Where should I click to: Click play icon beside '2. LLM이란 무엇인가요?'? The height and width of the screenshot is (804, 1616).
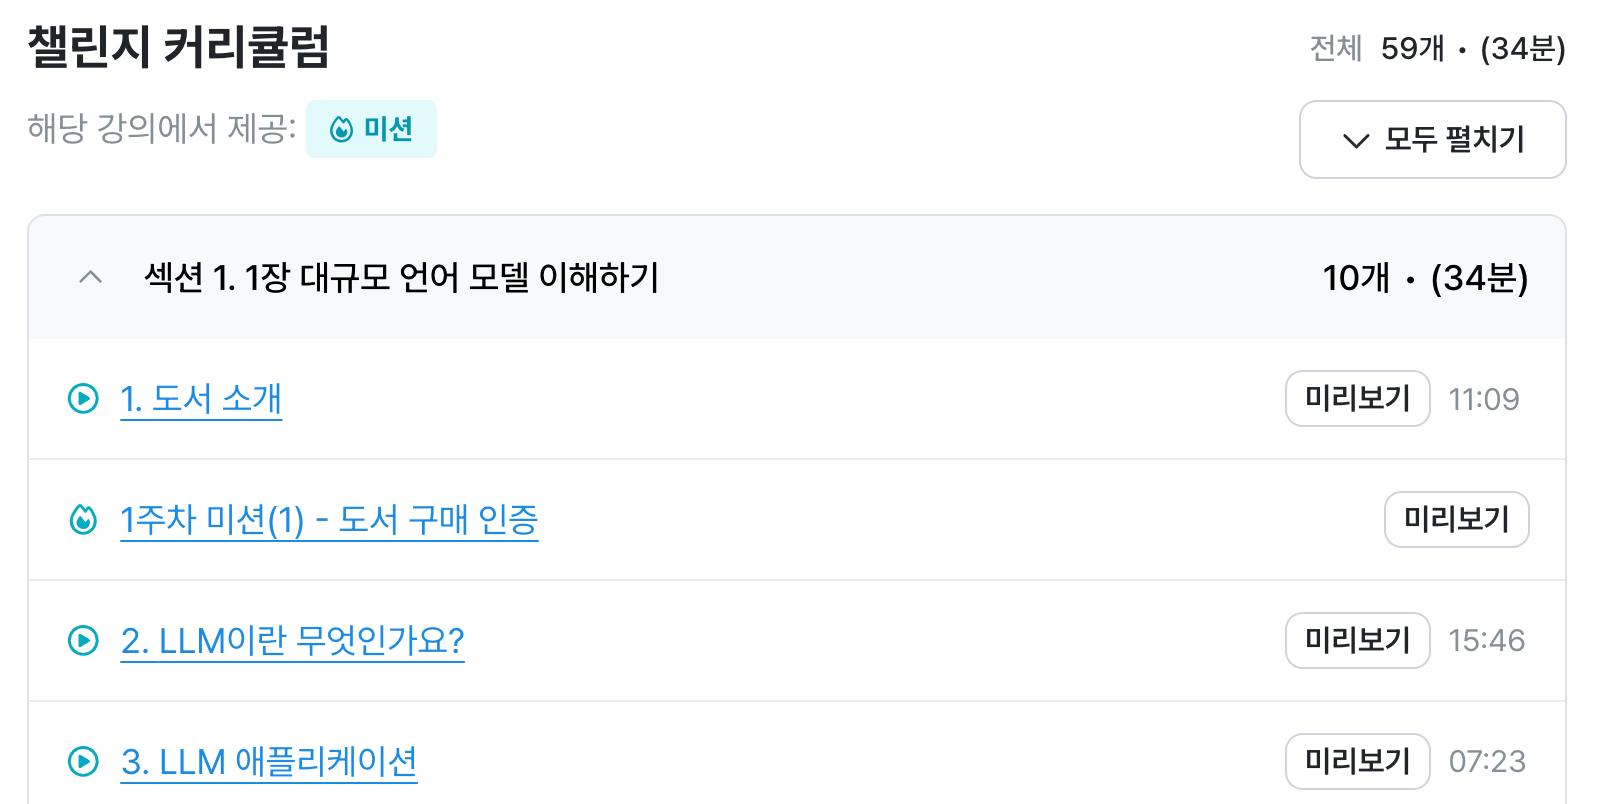coord(83,640)
